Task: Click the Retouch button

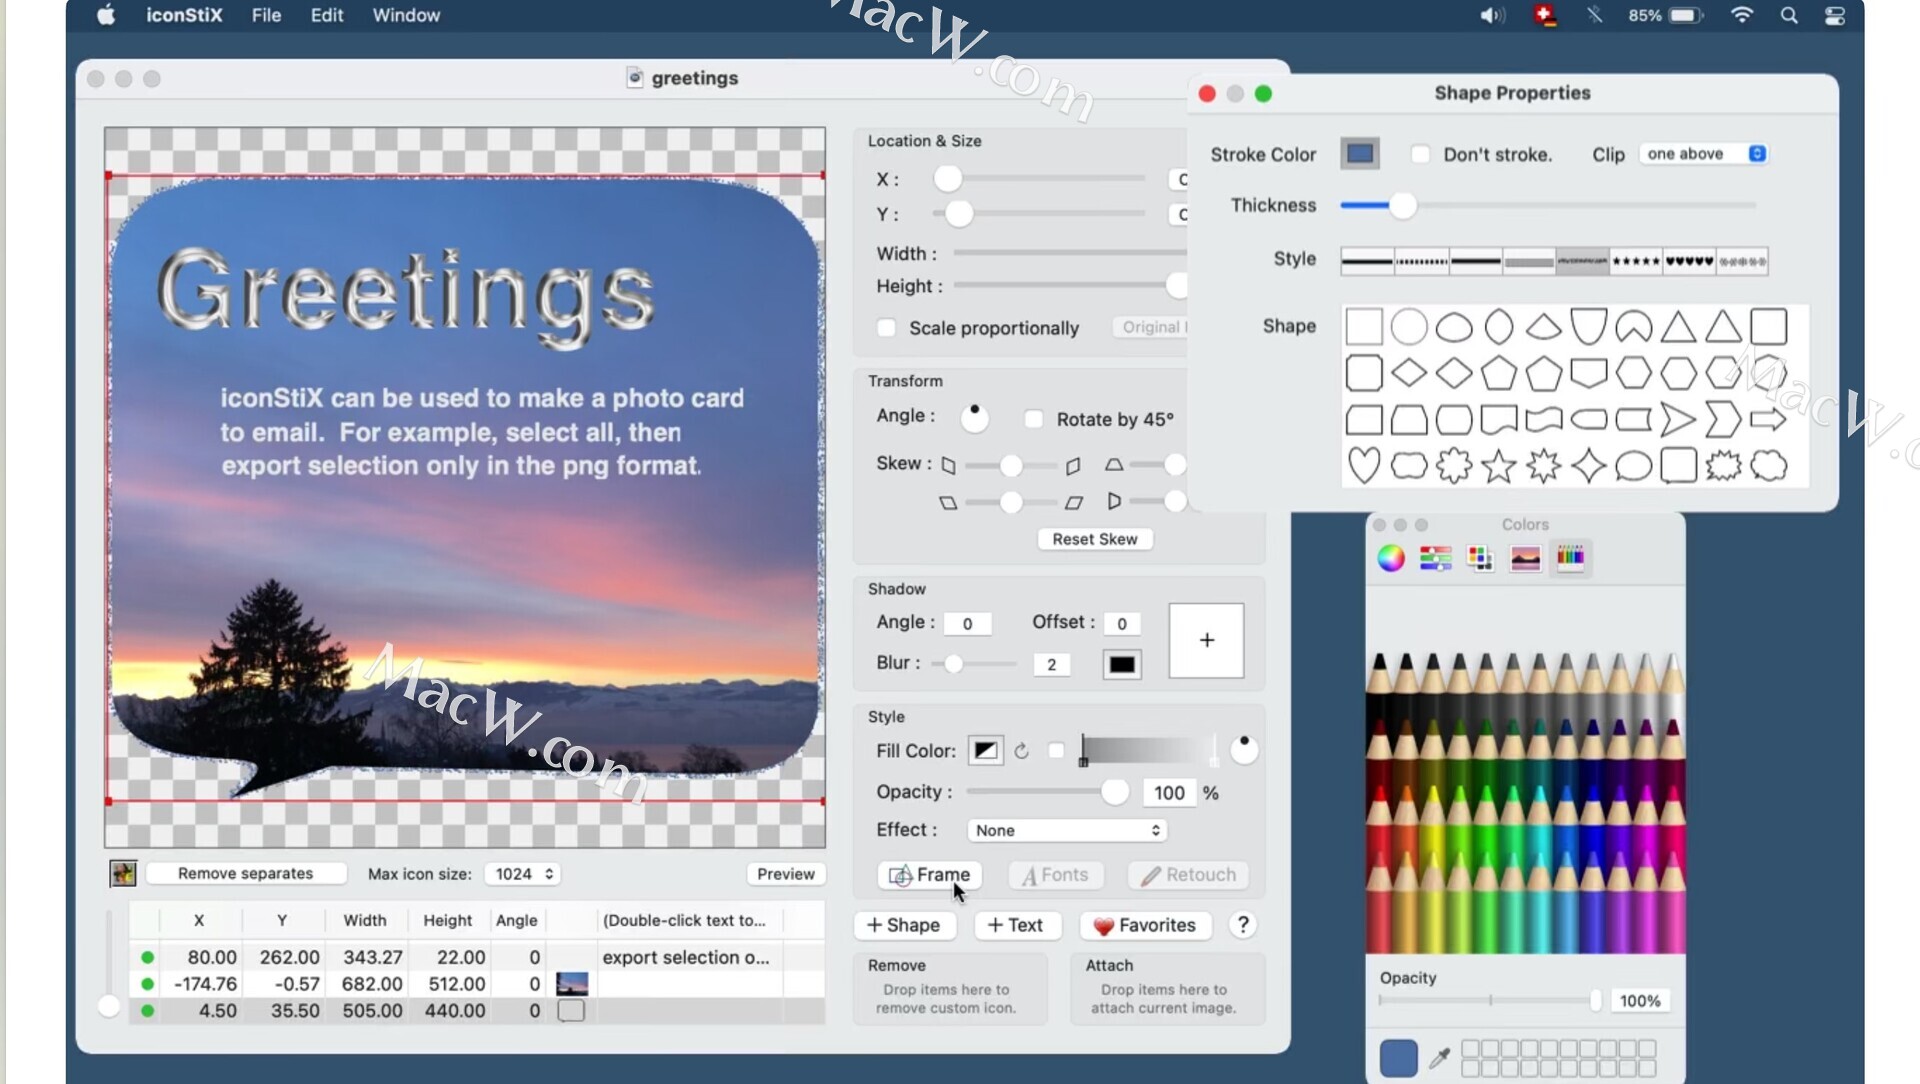Action: pos(1188,875)
